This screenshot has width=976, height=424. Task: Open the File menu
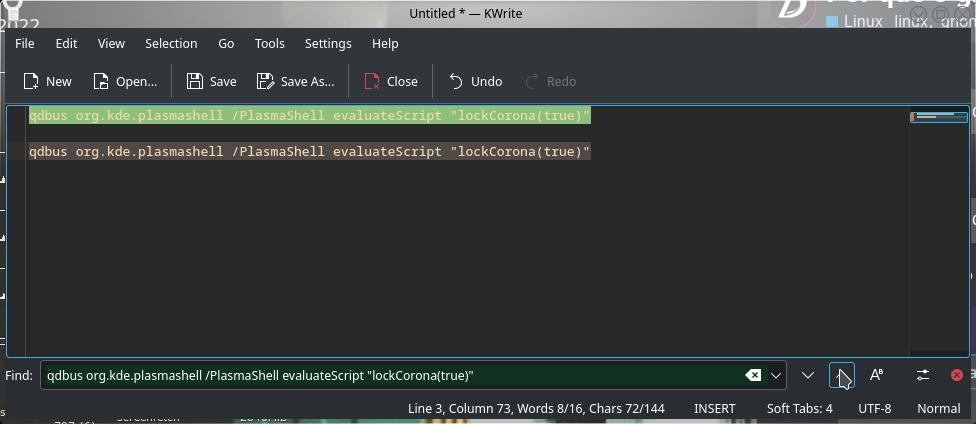tap(25, 44)
